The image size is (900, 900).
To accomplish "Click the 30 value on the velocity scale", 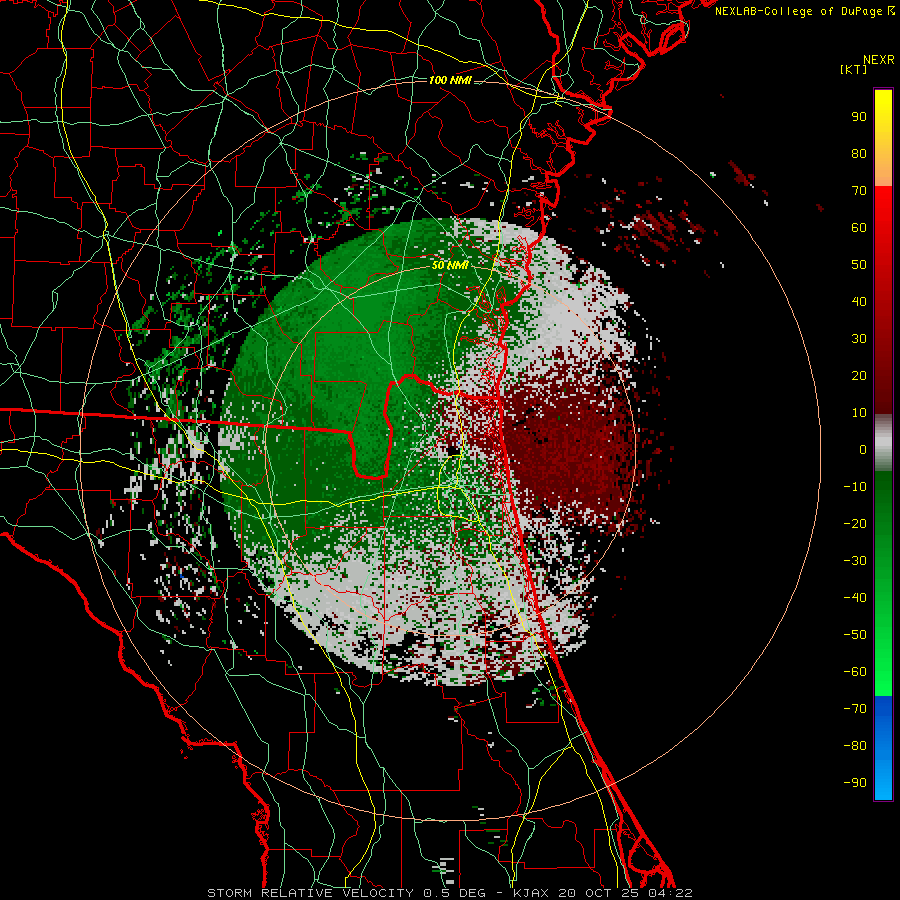I will 859,339.
